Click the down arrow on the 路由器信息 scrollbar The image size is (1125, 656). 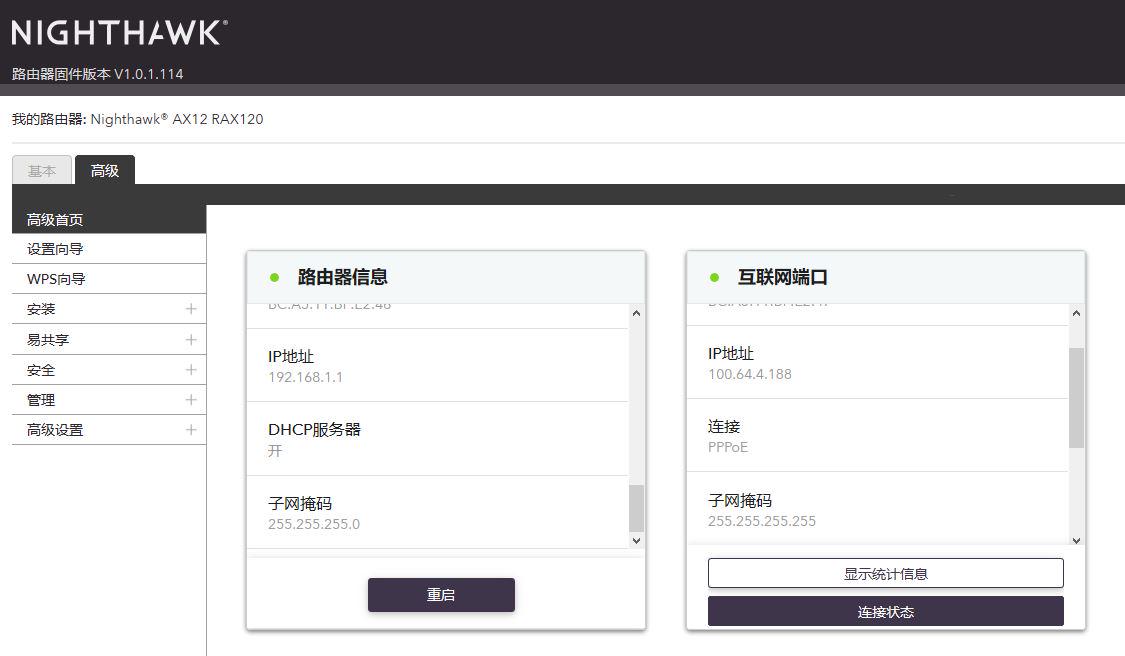[x=636, y=540]
